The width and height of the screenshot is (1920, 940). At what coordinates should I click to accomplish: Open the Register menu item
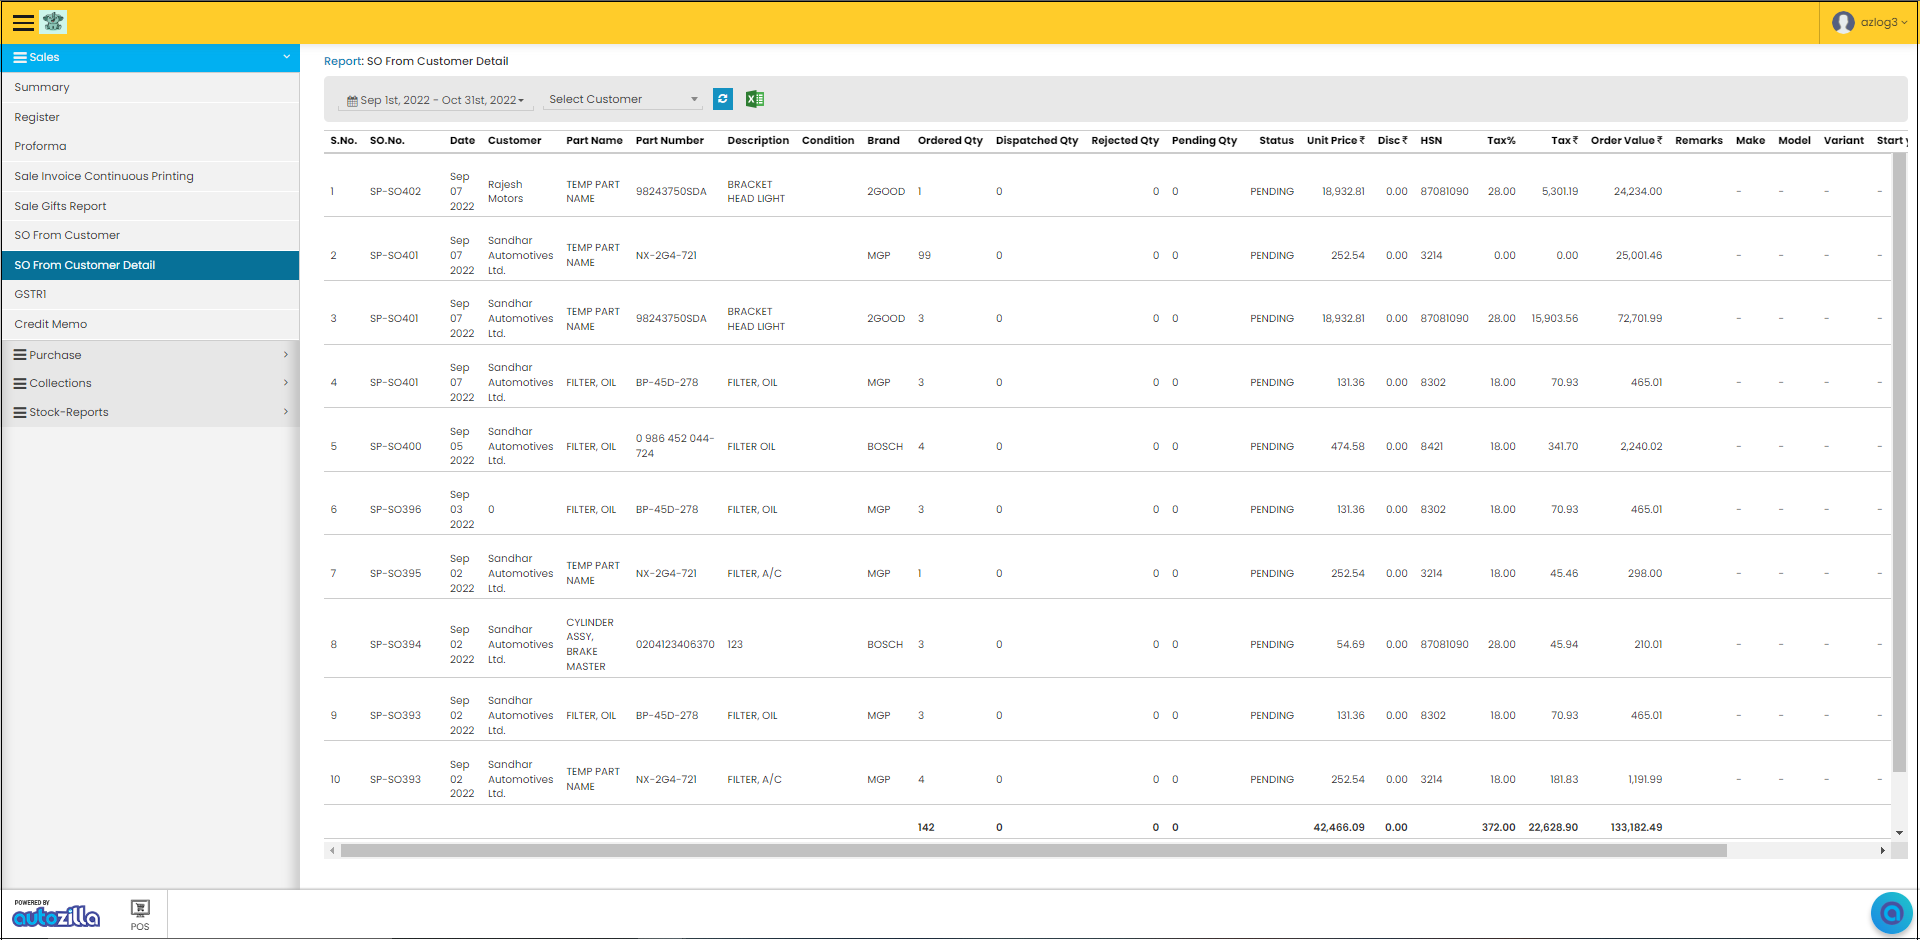pos(150,117)
